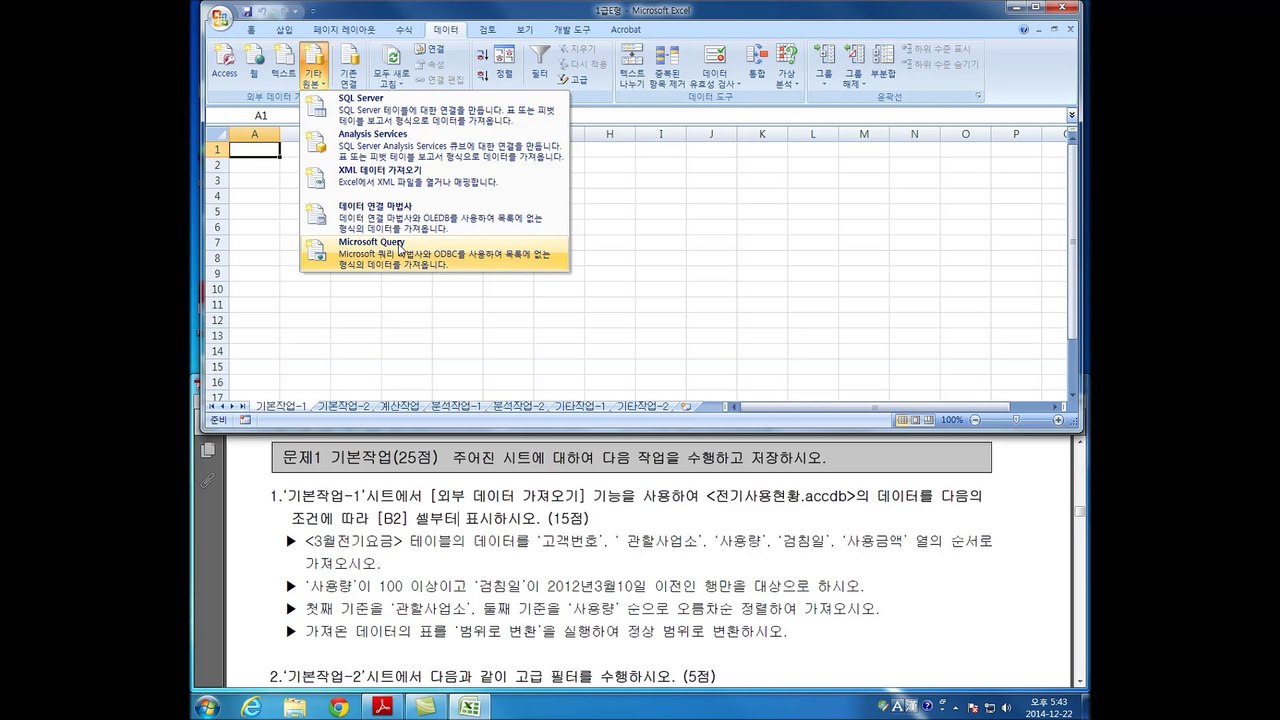Switch to 페이지 레이아웃 tab

click(x=344, y=30)
